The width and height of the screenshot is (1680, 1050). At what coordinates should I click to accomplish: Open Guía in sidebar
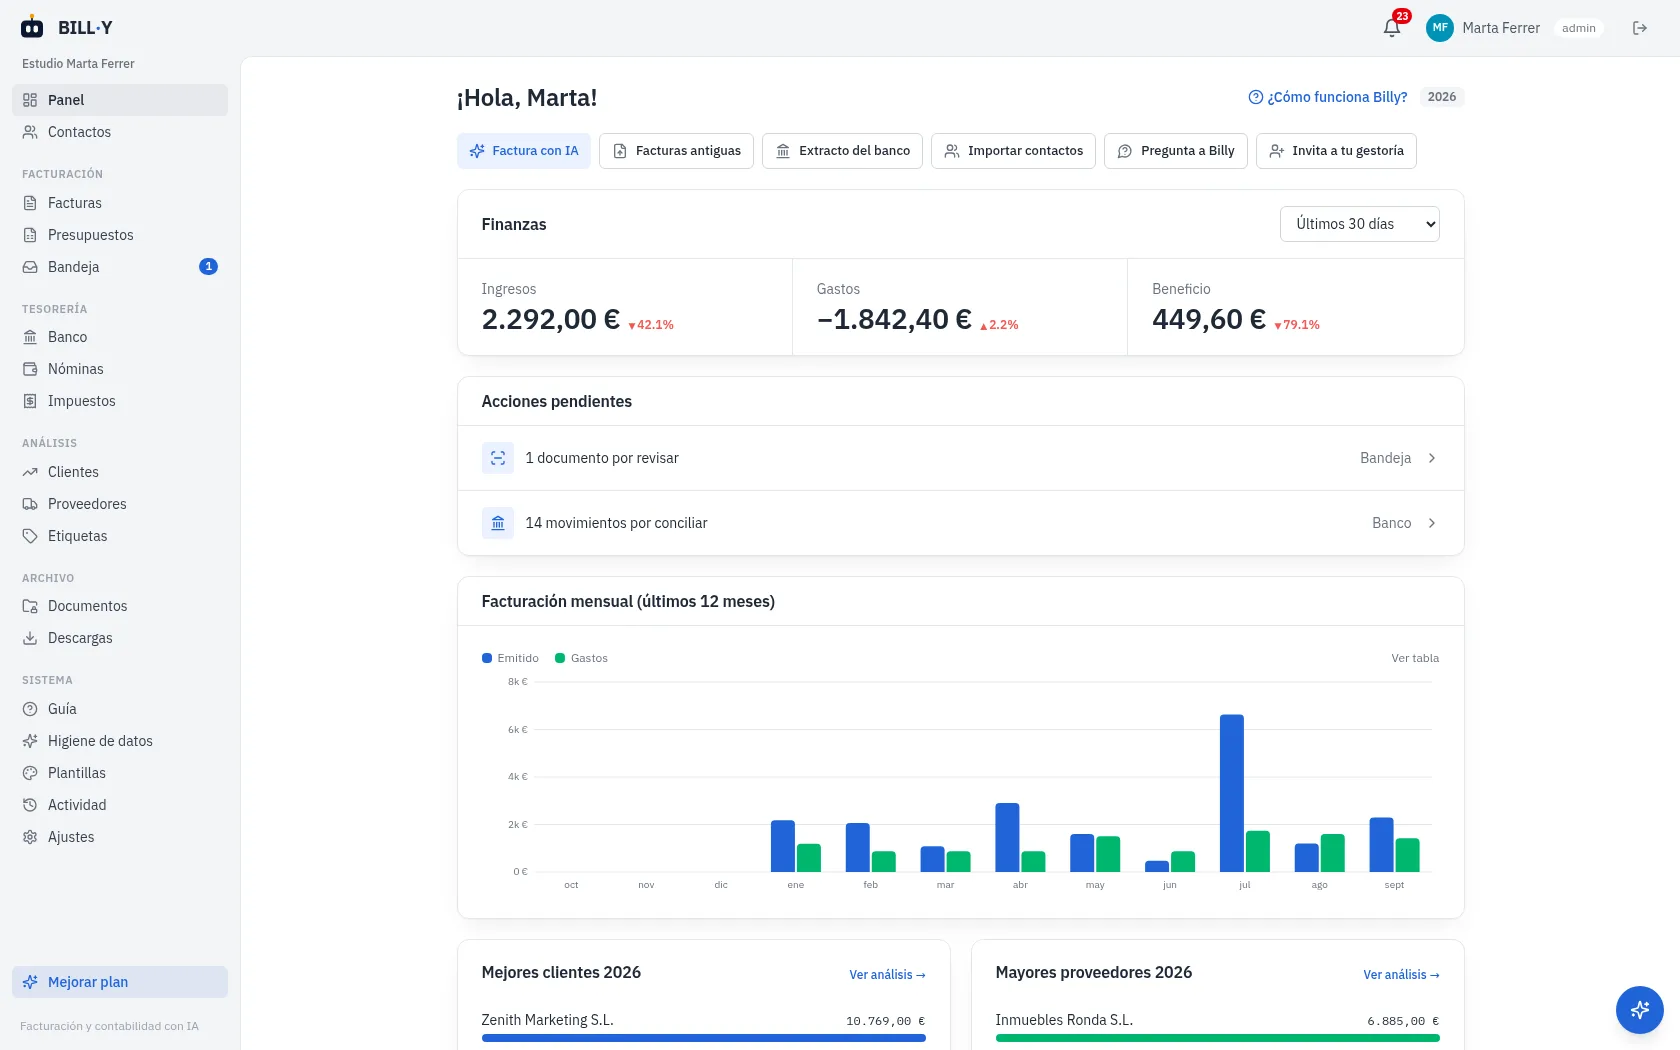pyautogui.click(x=120, y=709)
